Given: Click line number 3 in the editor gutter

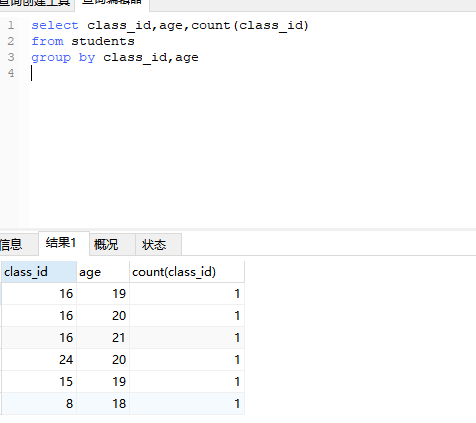Looking at the screenshot, I should point(11,57).
